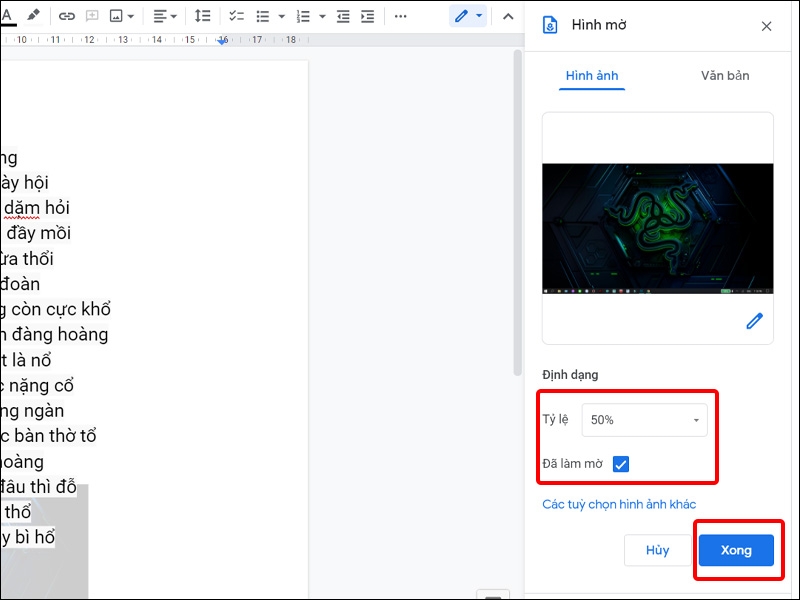
Task: Click the text line 'đàng hoàng'
Action: pos(60,334)
